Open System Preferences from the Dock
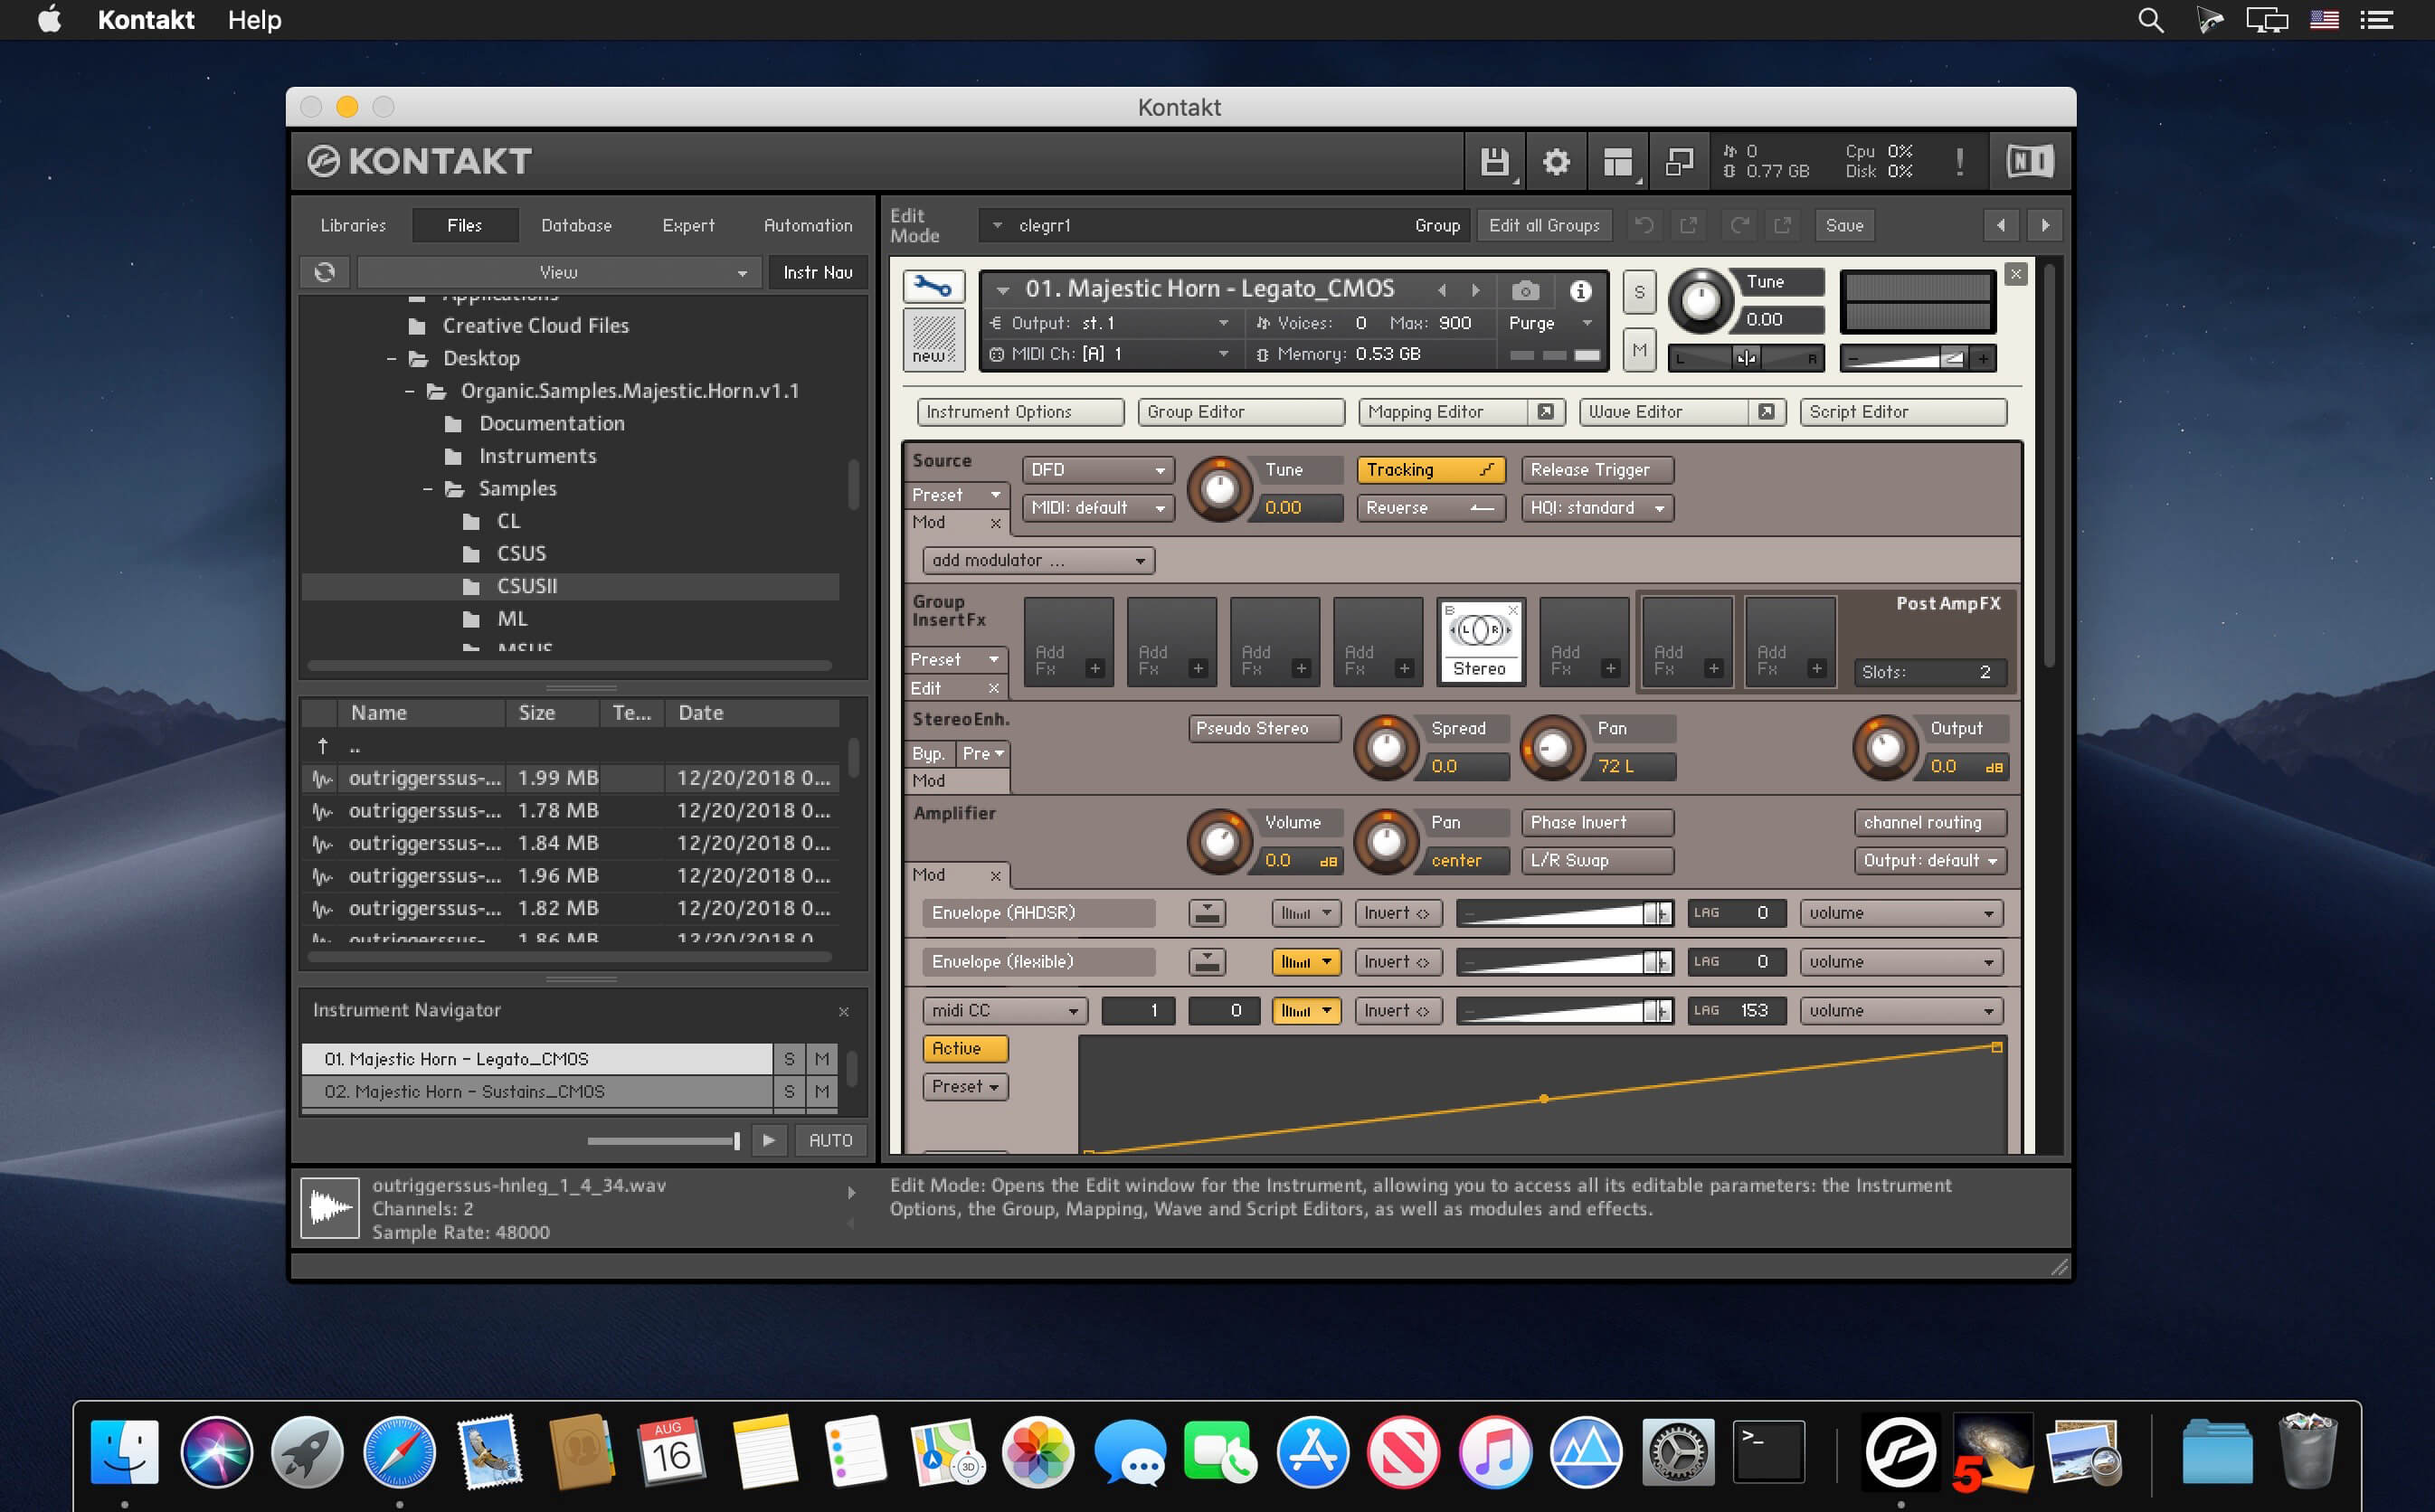Screen dimensions: 2435x1512 point(1677,1451)
